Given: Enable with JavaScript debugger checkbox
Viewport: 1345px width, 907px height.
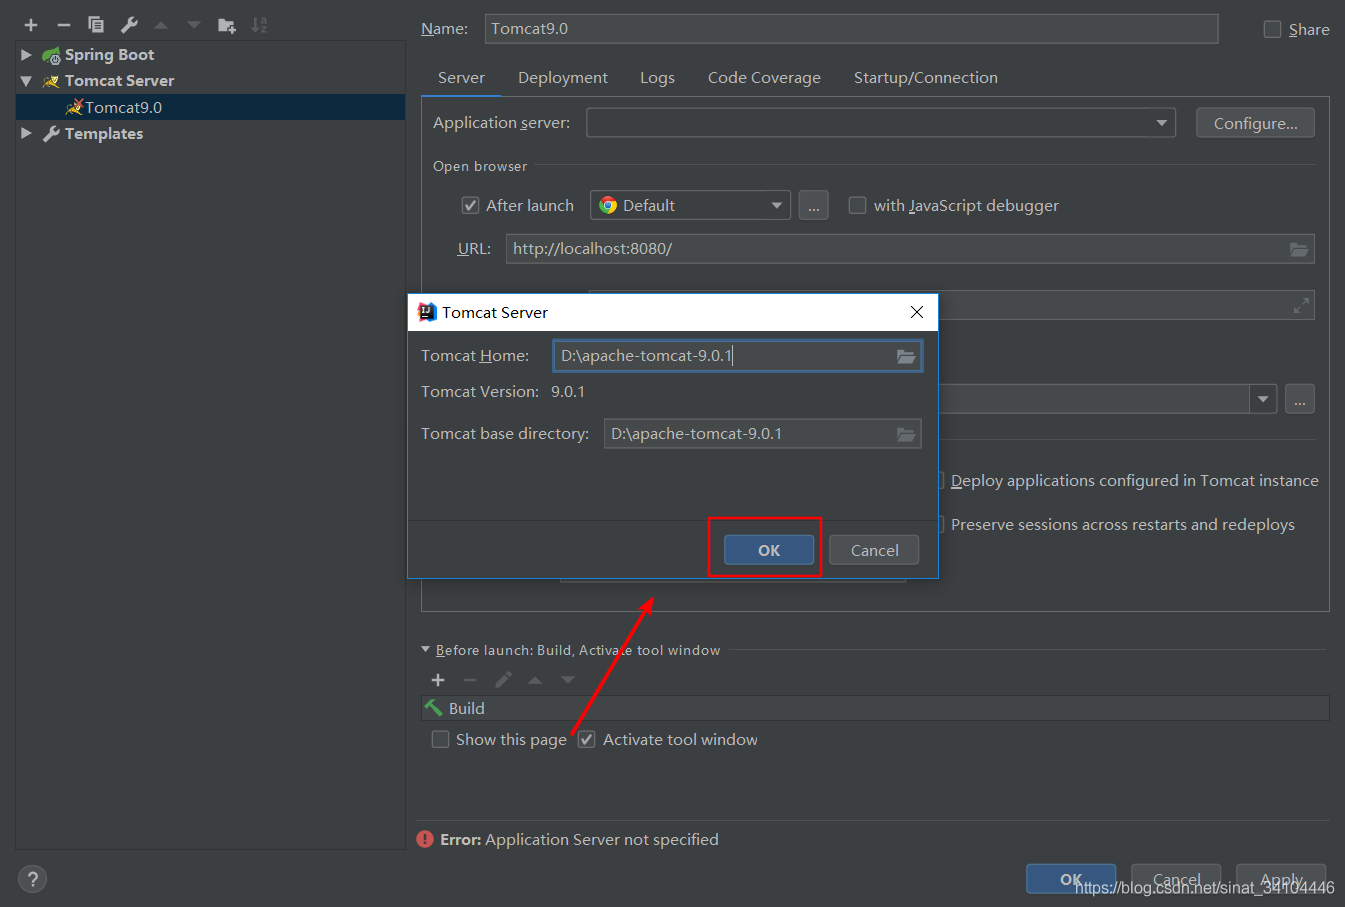Looking at the screenshot, I should (857, 206).
